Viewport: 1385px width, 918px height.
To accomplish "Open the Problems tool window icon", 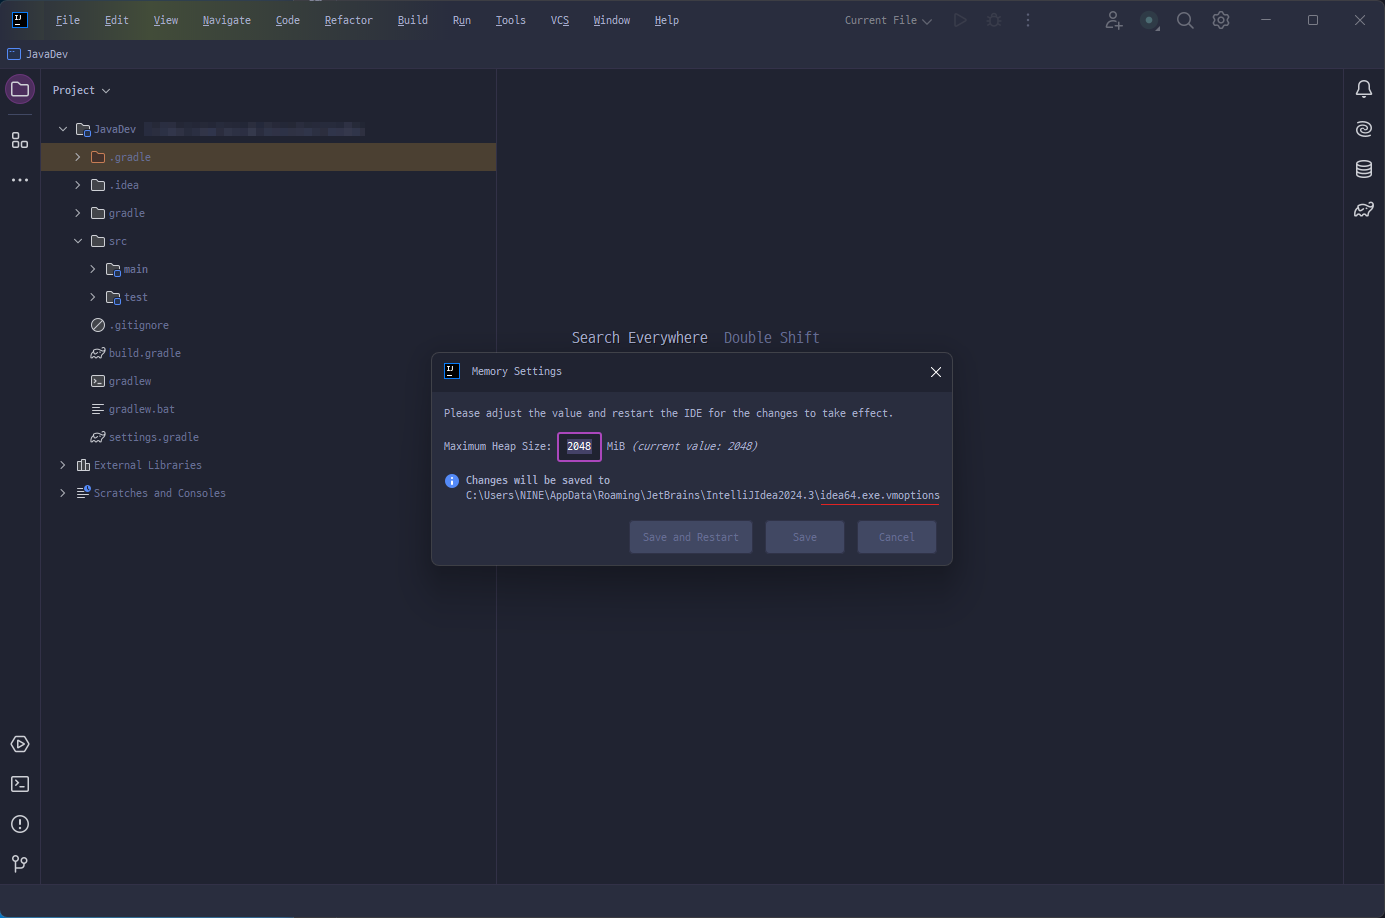I will pyautogui.click(x=20, y=824).
